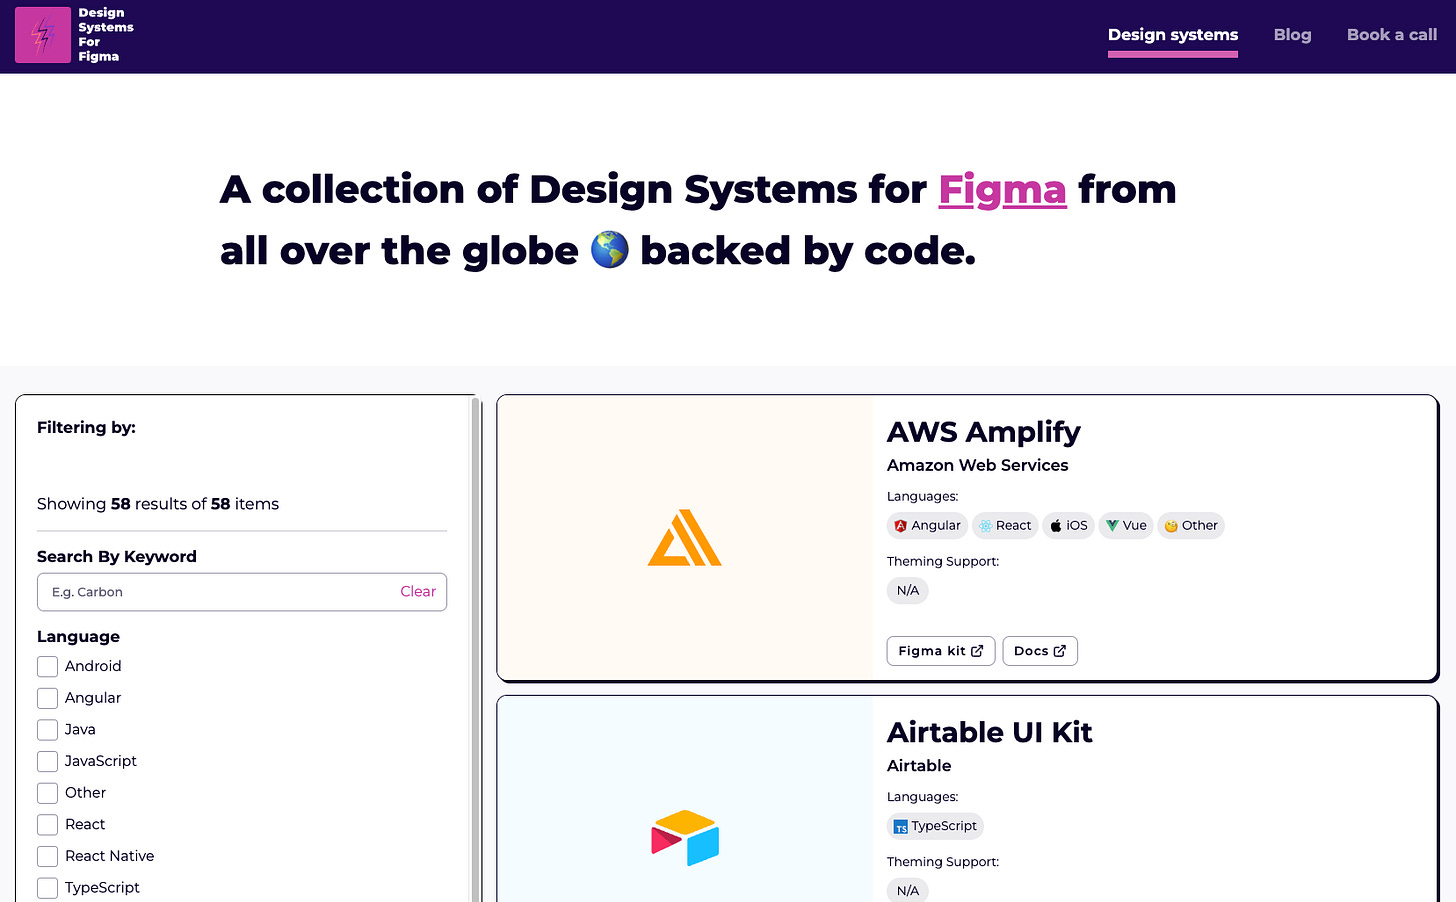Screen dimensions: 1456x902
Task: Click the Airtable logo thumbnail
Action: 685,838
